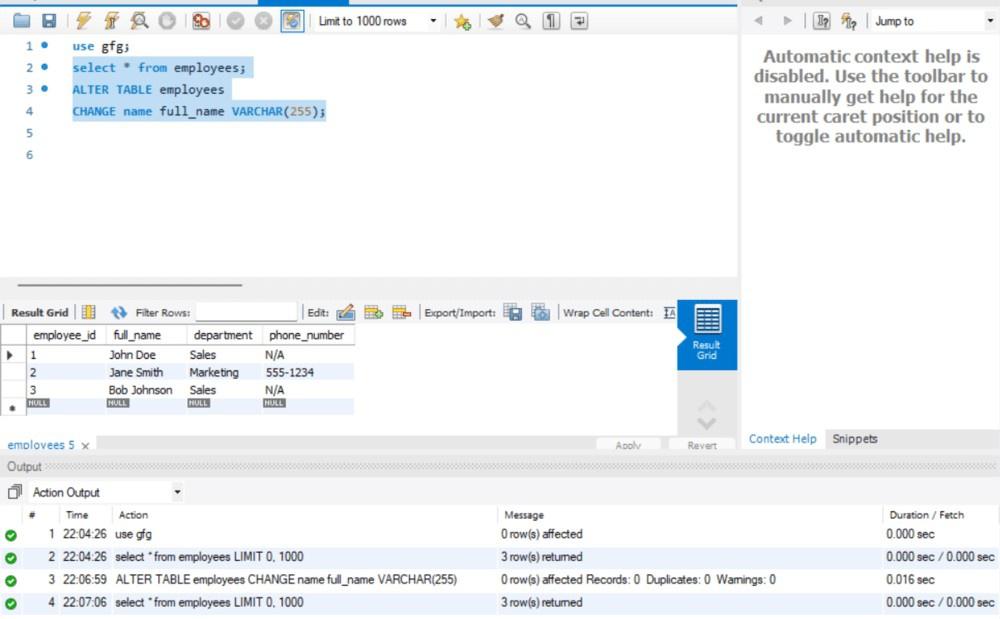Toggle automatic context help in the side panel
The width and height of the screenshot is (1000, 619).
(x=848, y=20)
